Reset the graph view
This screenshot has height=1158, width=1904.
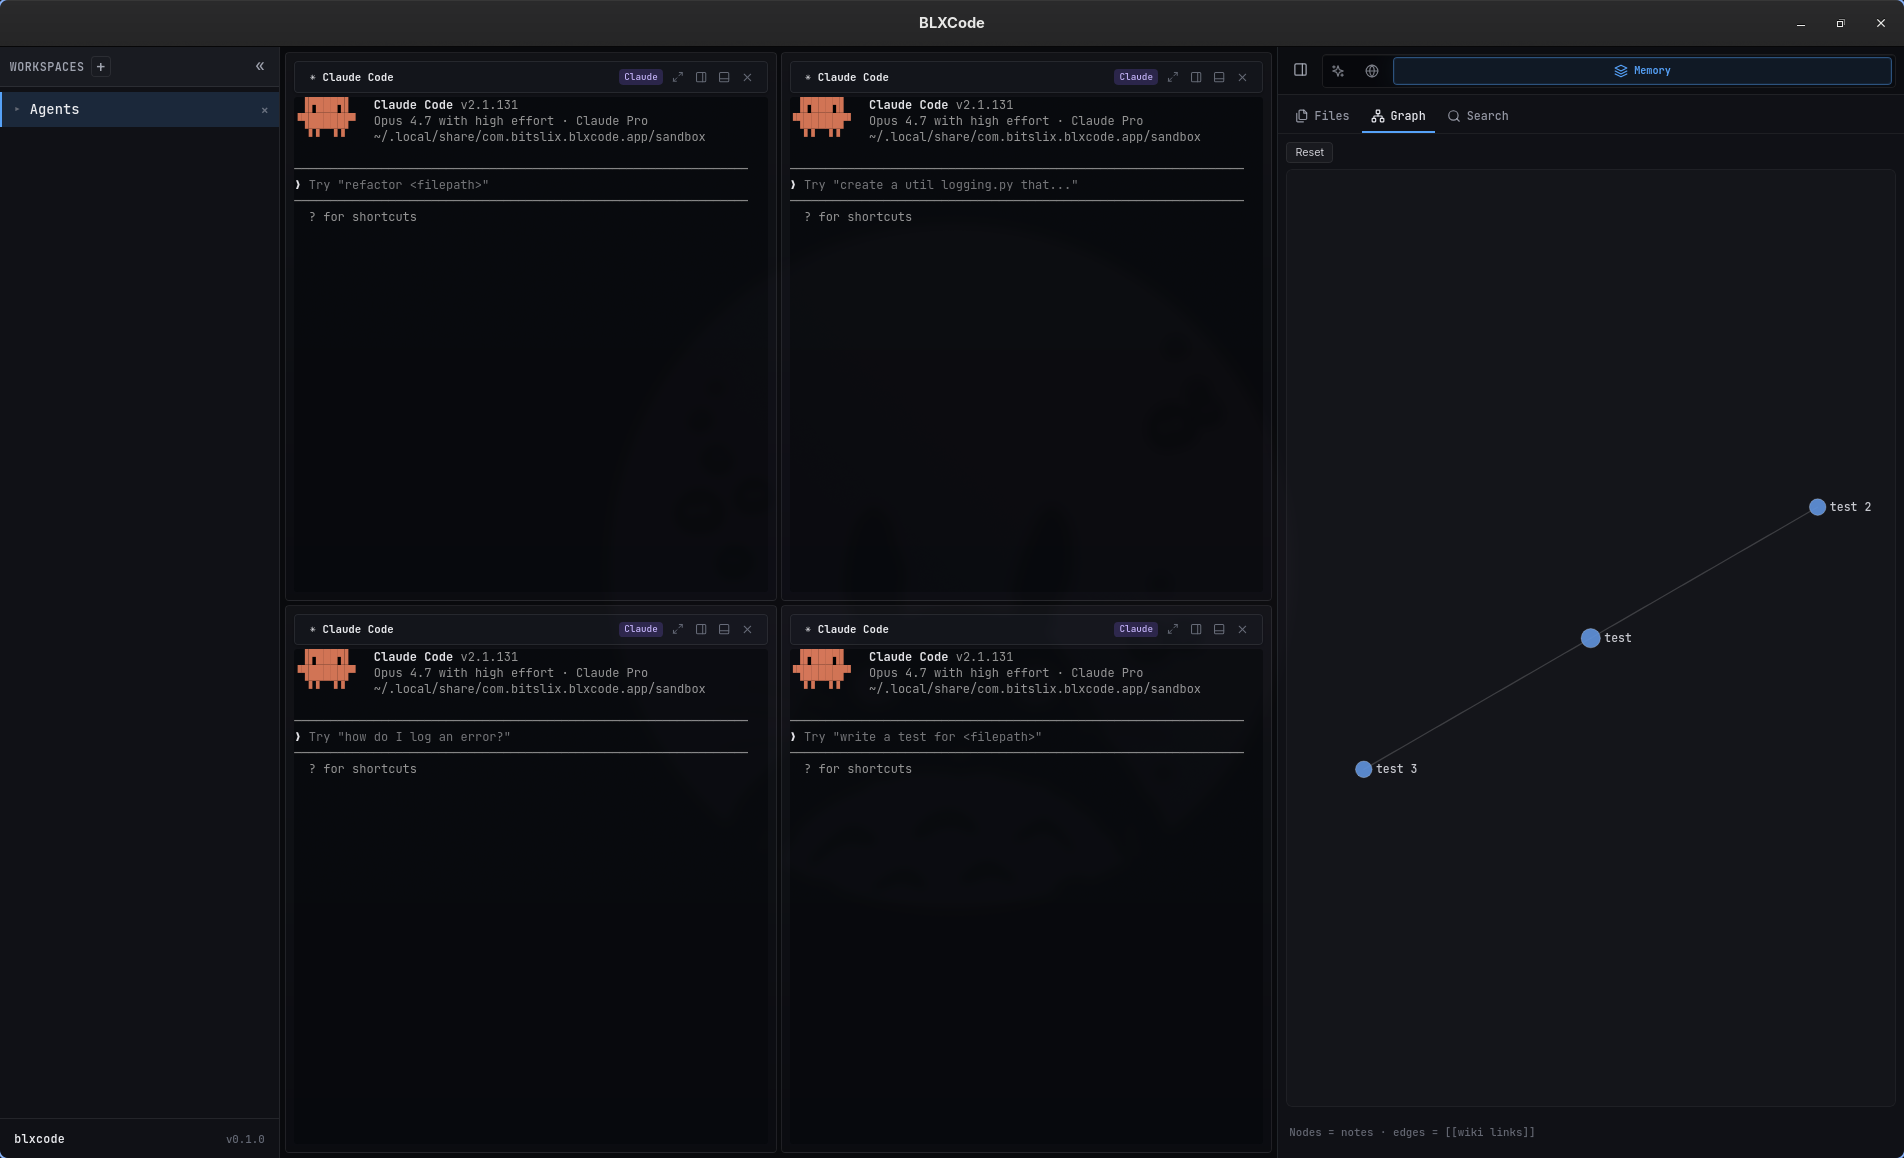click(1309, 152)
